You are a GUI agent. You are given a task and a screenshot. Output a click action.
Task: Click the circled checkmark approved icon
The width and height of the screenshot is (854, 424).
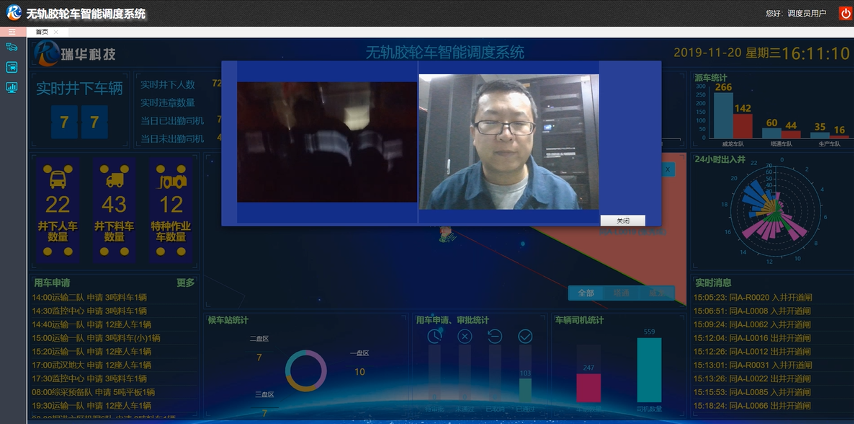point(525,336)
